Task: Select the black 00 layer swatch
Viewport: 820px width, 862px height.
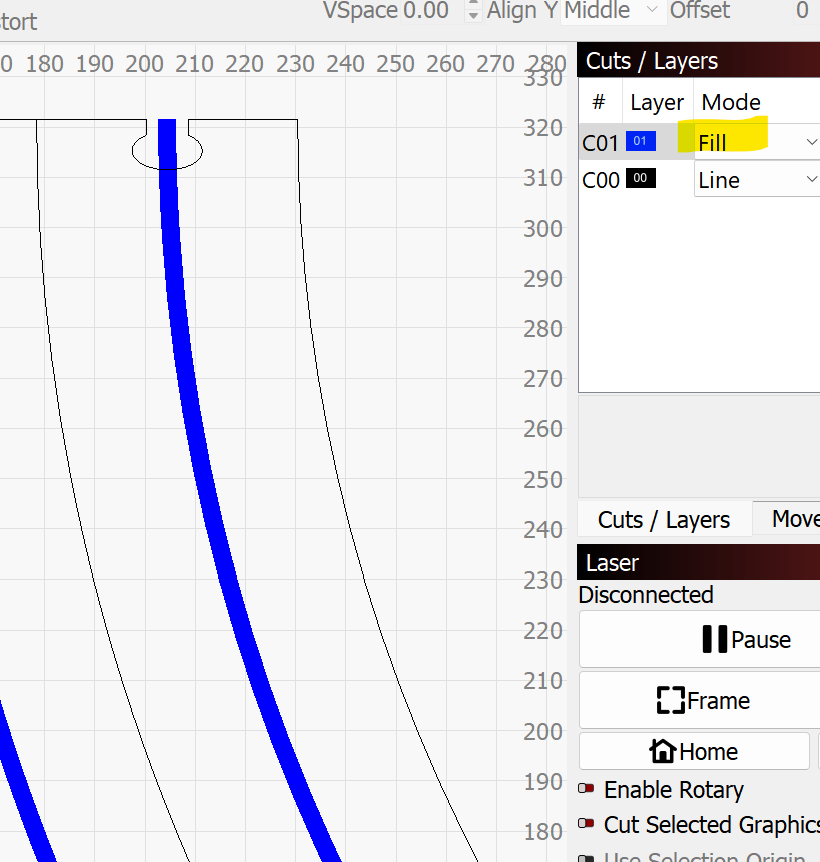Action: point(640,178)
